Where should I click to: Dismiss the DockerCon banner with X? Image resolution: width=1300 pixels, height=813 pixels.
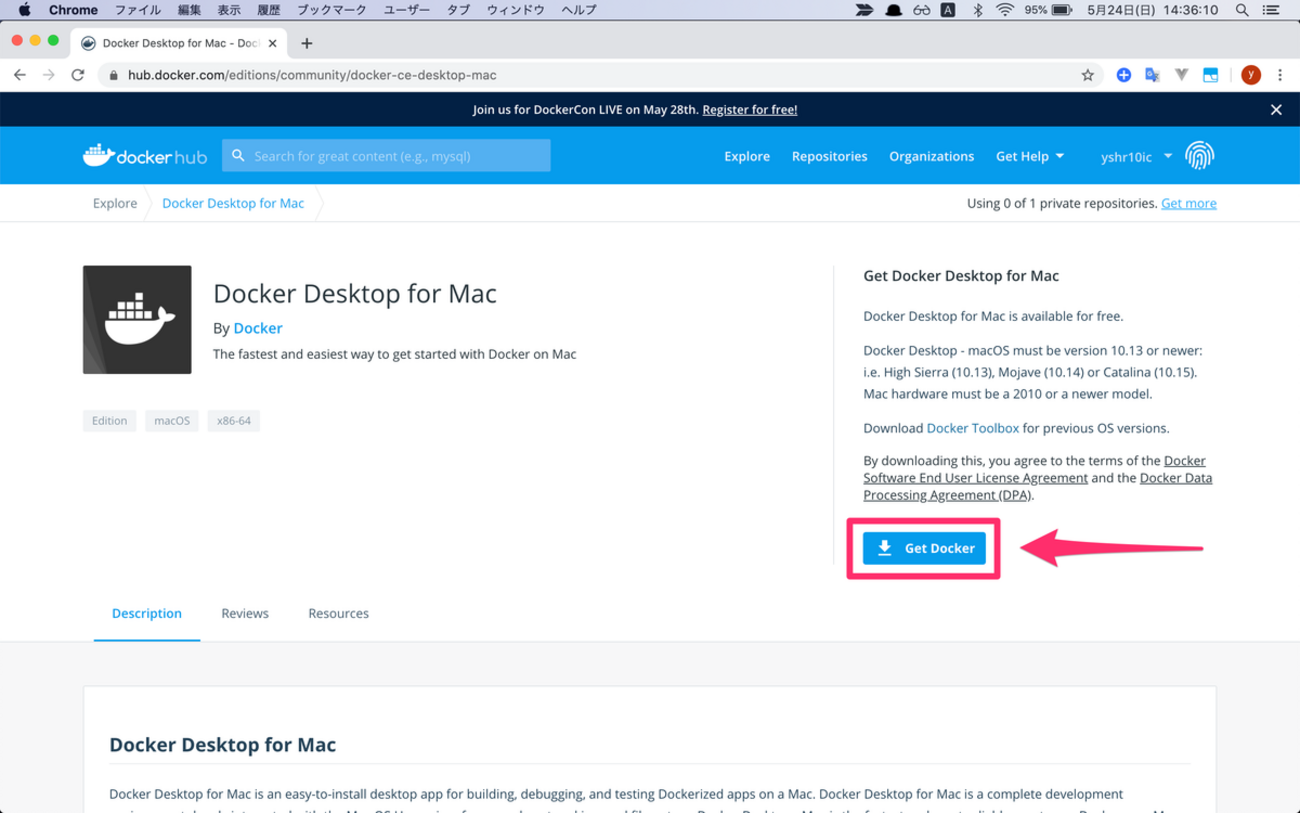click(1276, 110)
